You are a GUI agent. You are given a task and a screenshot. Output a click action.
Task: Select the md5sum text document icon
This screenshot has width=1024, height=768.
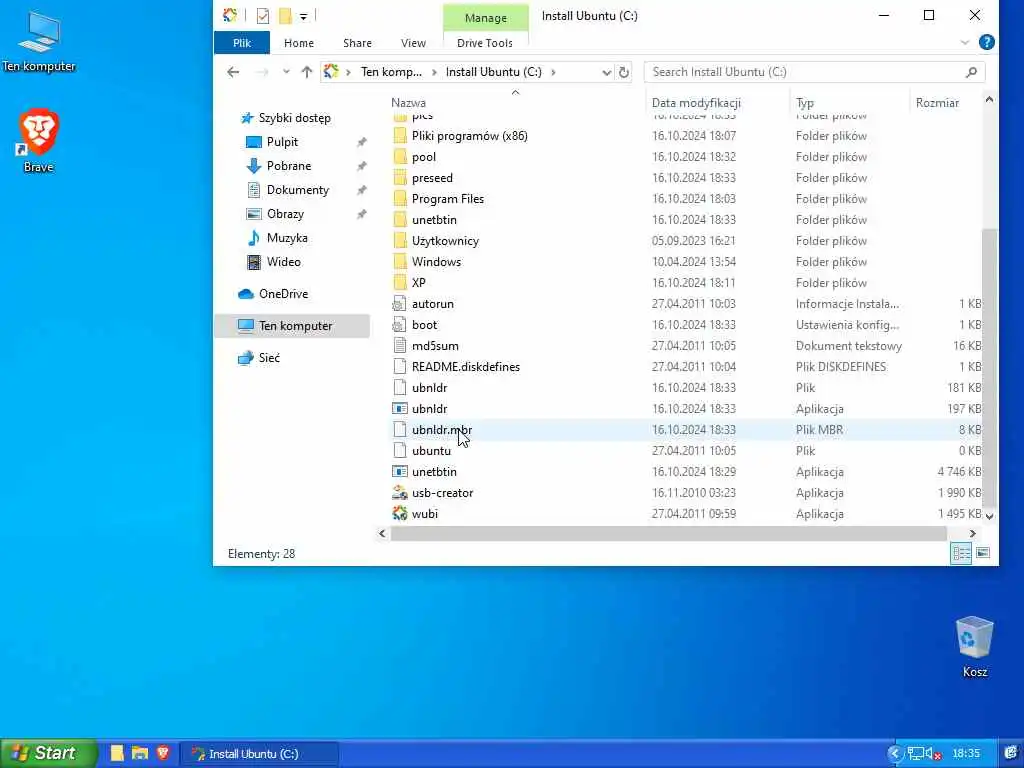click(x=400, y=346)
